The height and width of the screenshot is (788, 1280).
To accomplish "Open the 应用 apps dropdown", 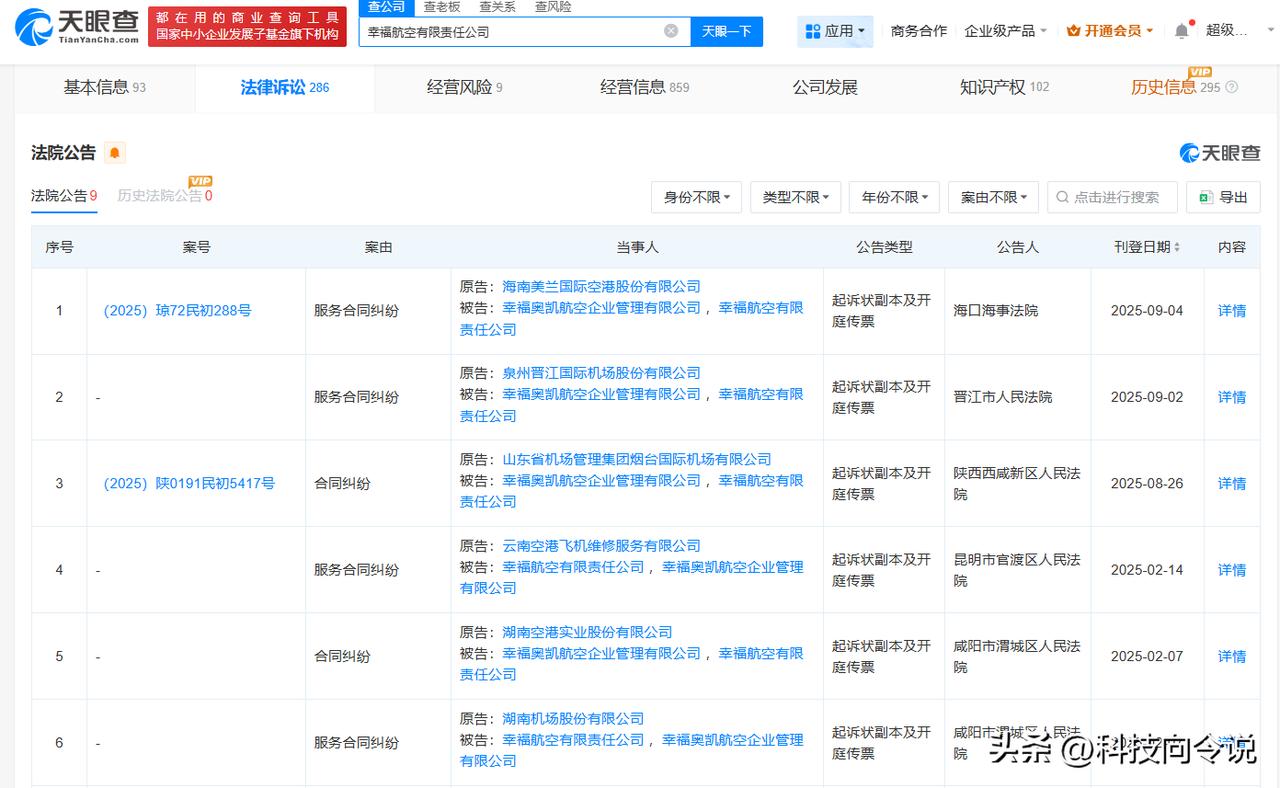I will pos(836,31).
